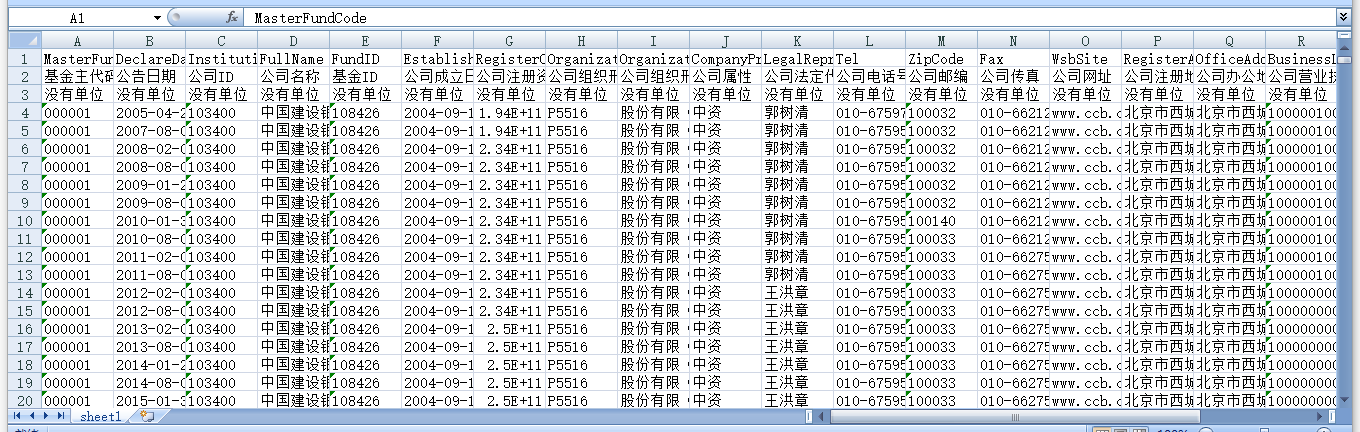Click the 基金ID cell in row 2

click(365, 77)
